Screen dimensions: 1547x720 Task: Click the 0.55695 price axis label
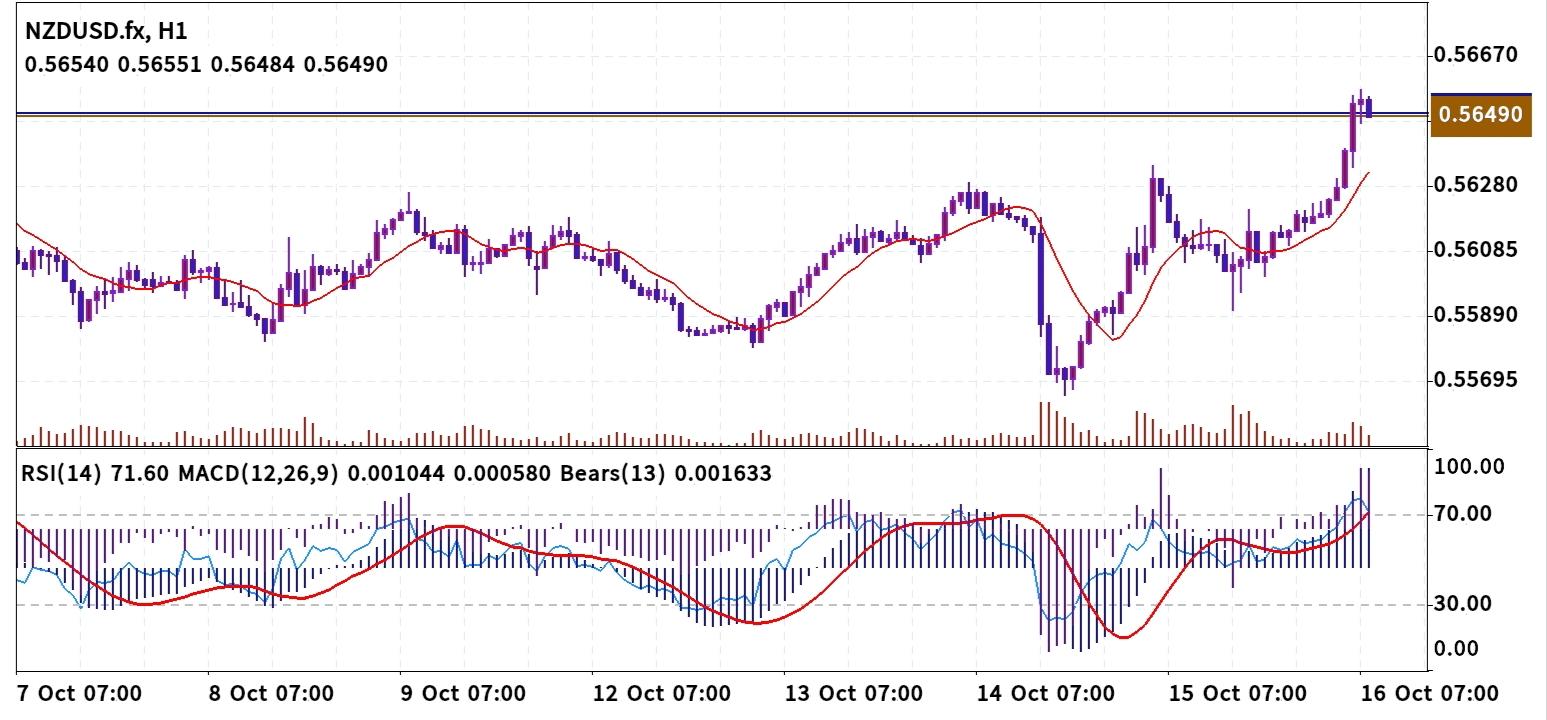[1477, 380]
